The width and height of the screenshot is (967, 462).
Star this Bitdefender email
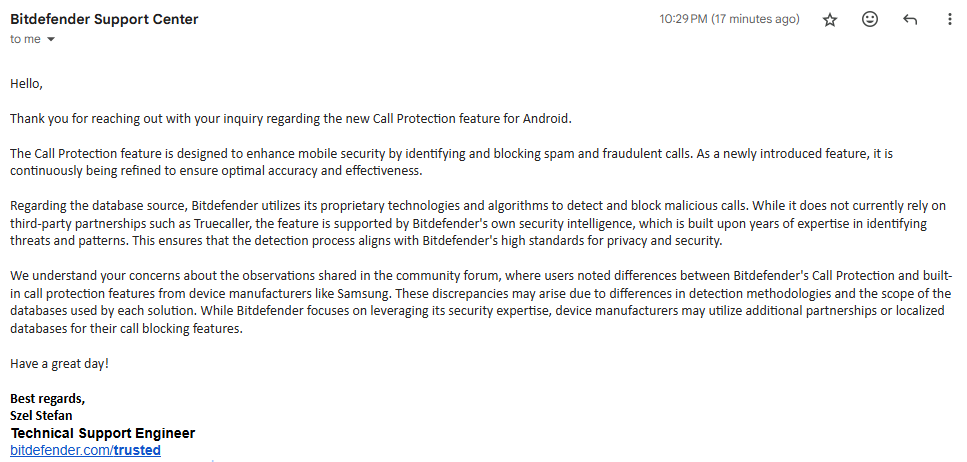(x=830, y=20)
